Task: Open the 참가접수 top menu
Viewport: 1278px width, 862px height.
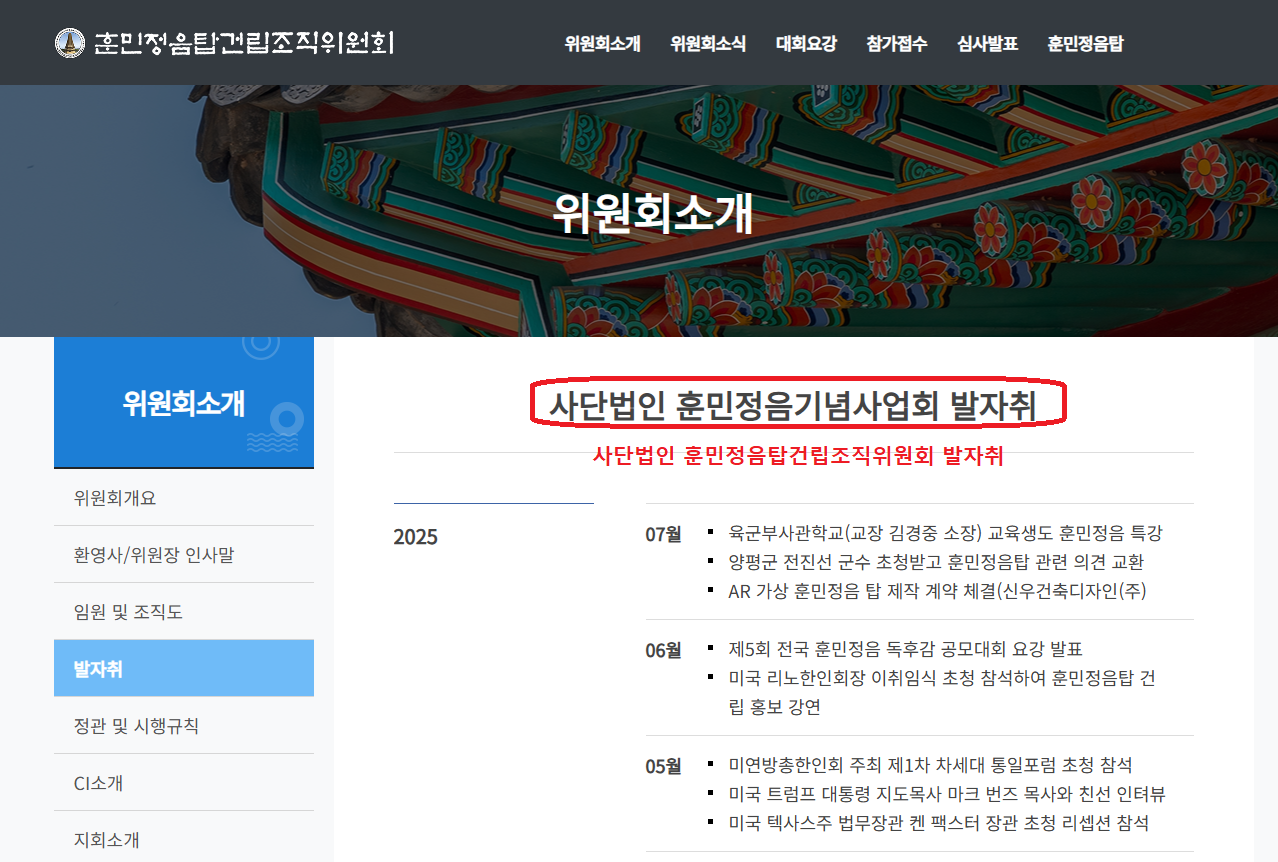Action: (897, 43)
